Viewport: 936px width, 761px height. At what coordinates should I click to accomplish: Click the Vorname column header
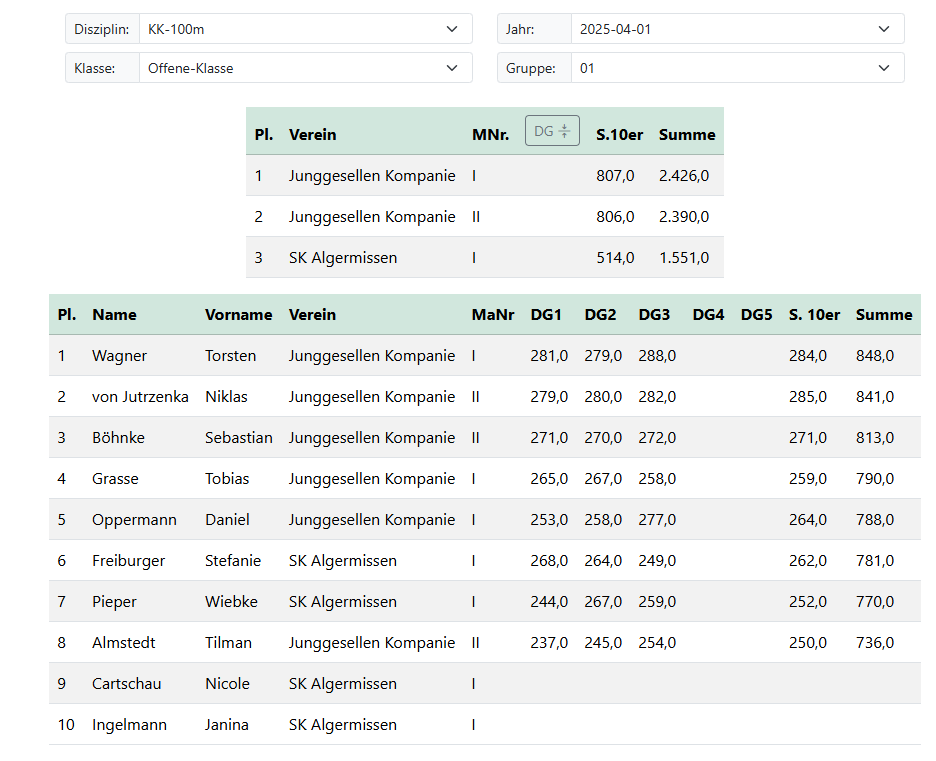click(238, 314)
